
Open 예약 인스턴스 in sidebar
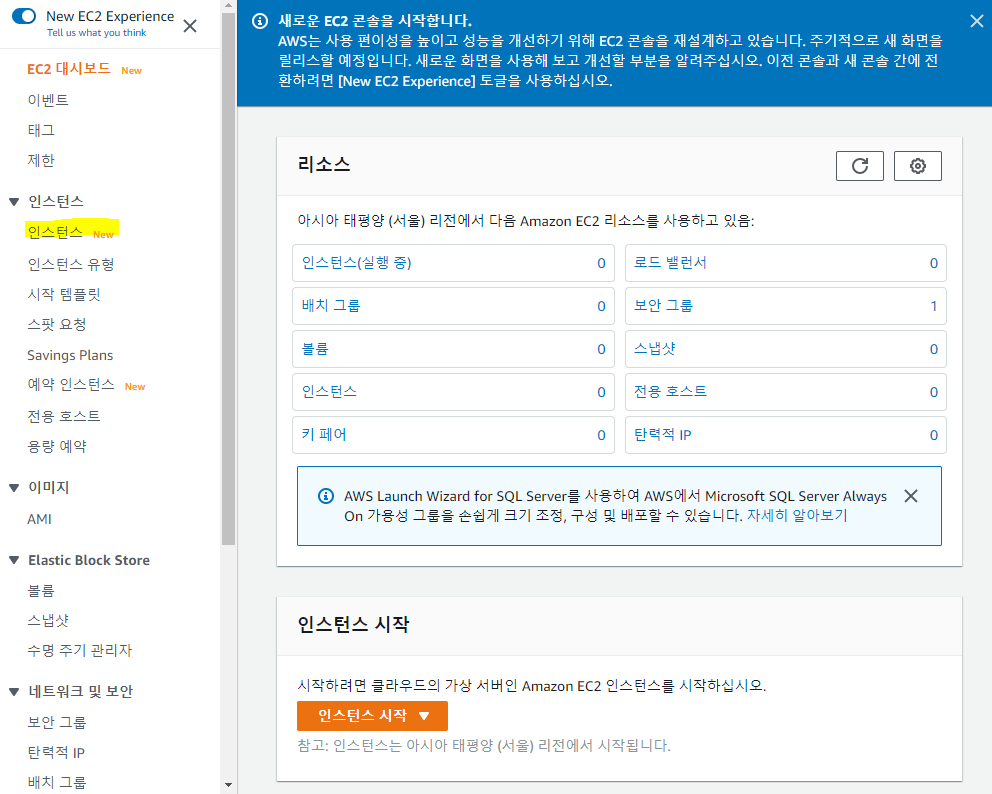71,385
